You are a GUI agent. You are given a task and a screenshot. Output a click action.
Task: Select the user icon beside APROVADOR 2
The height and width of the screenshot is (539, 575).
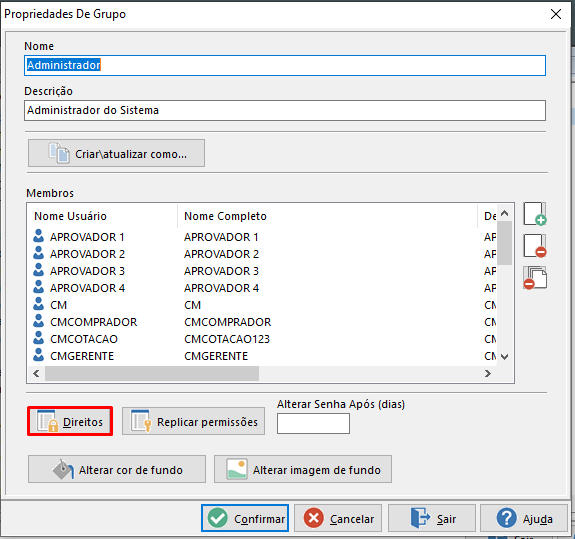[x=39, y=253]
